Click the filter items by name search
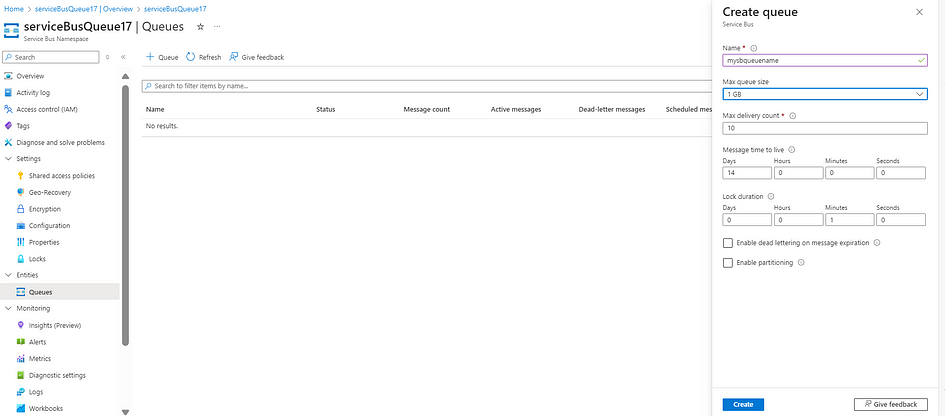The height and width of the screenshot is (416, 945). [x=425, y=86]
